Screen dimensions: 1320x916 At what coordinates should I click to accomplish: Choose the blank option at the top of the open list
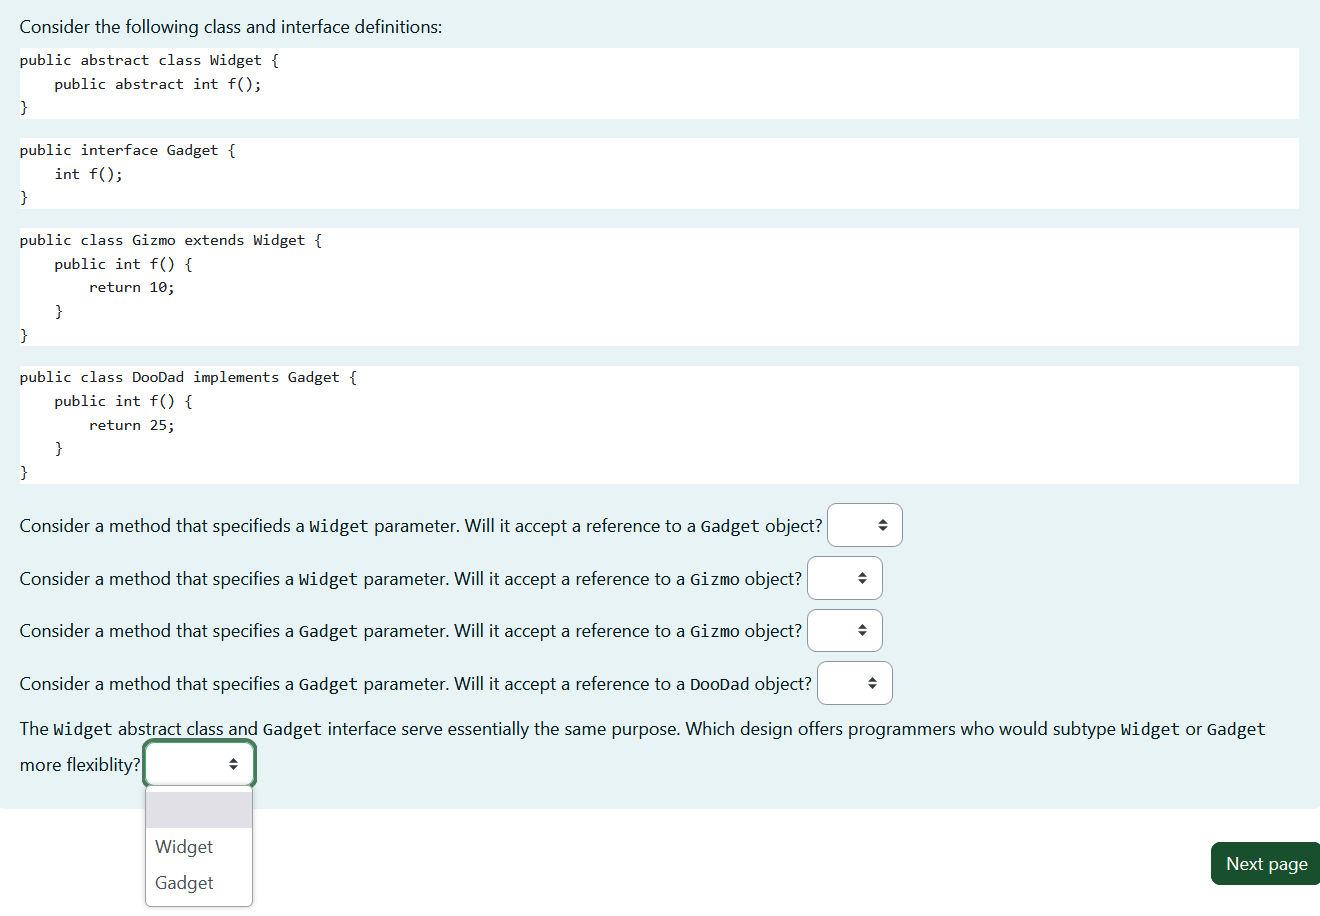(198, 809)
